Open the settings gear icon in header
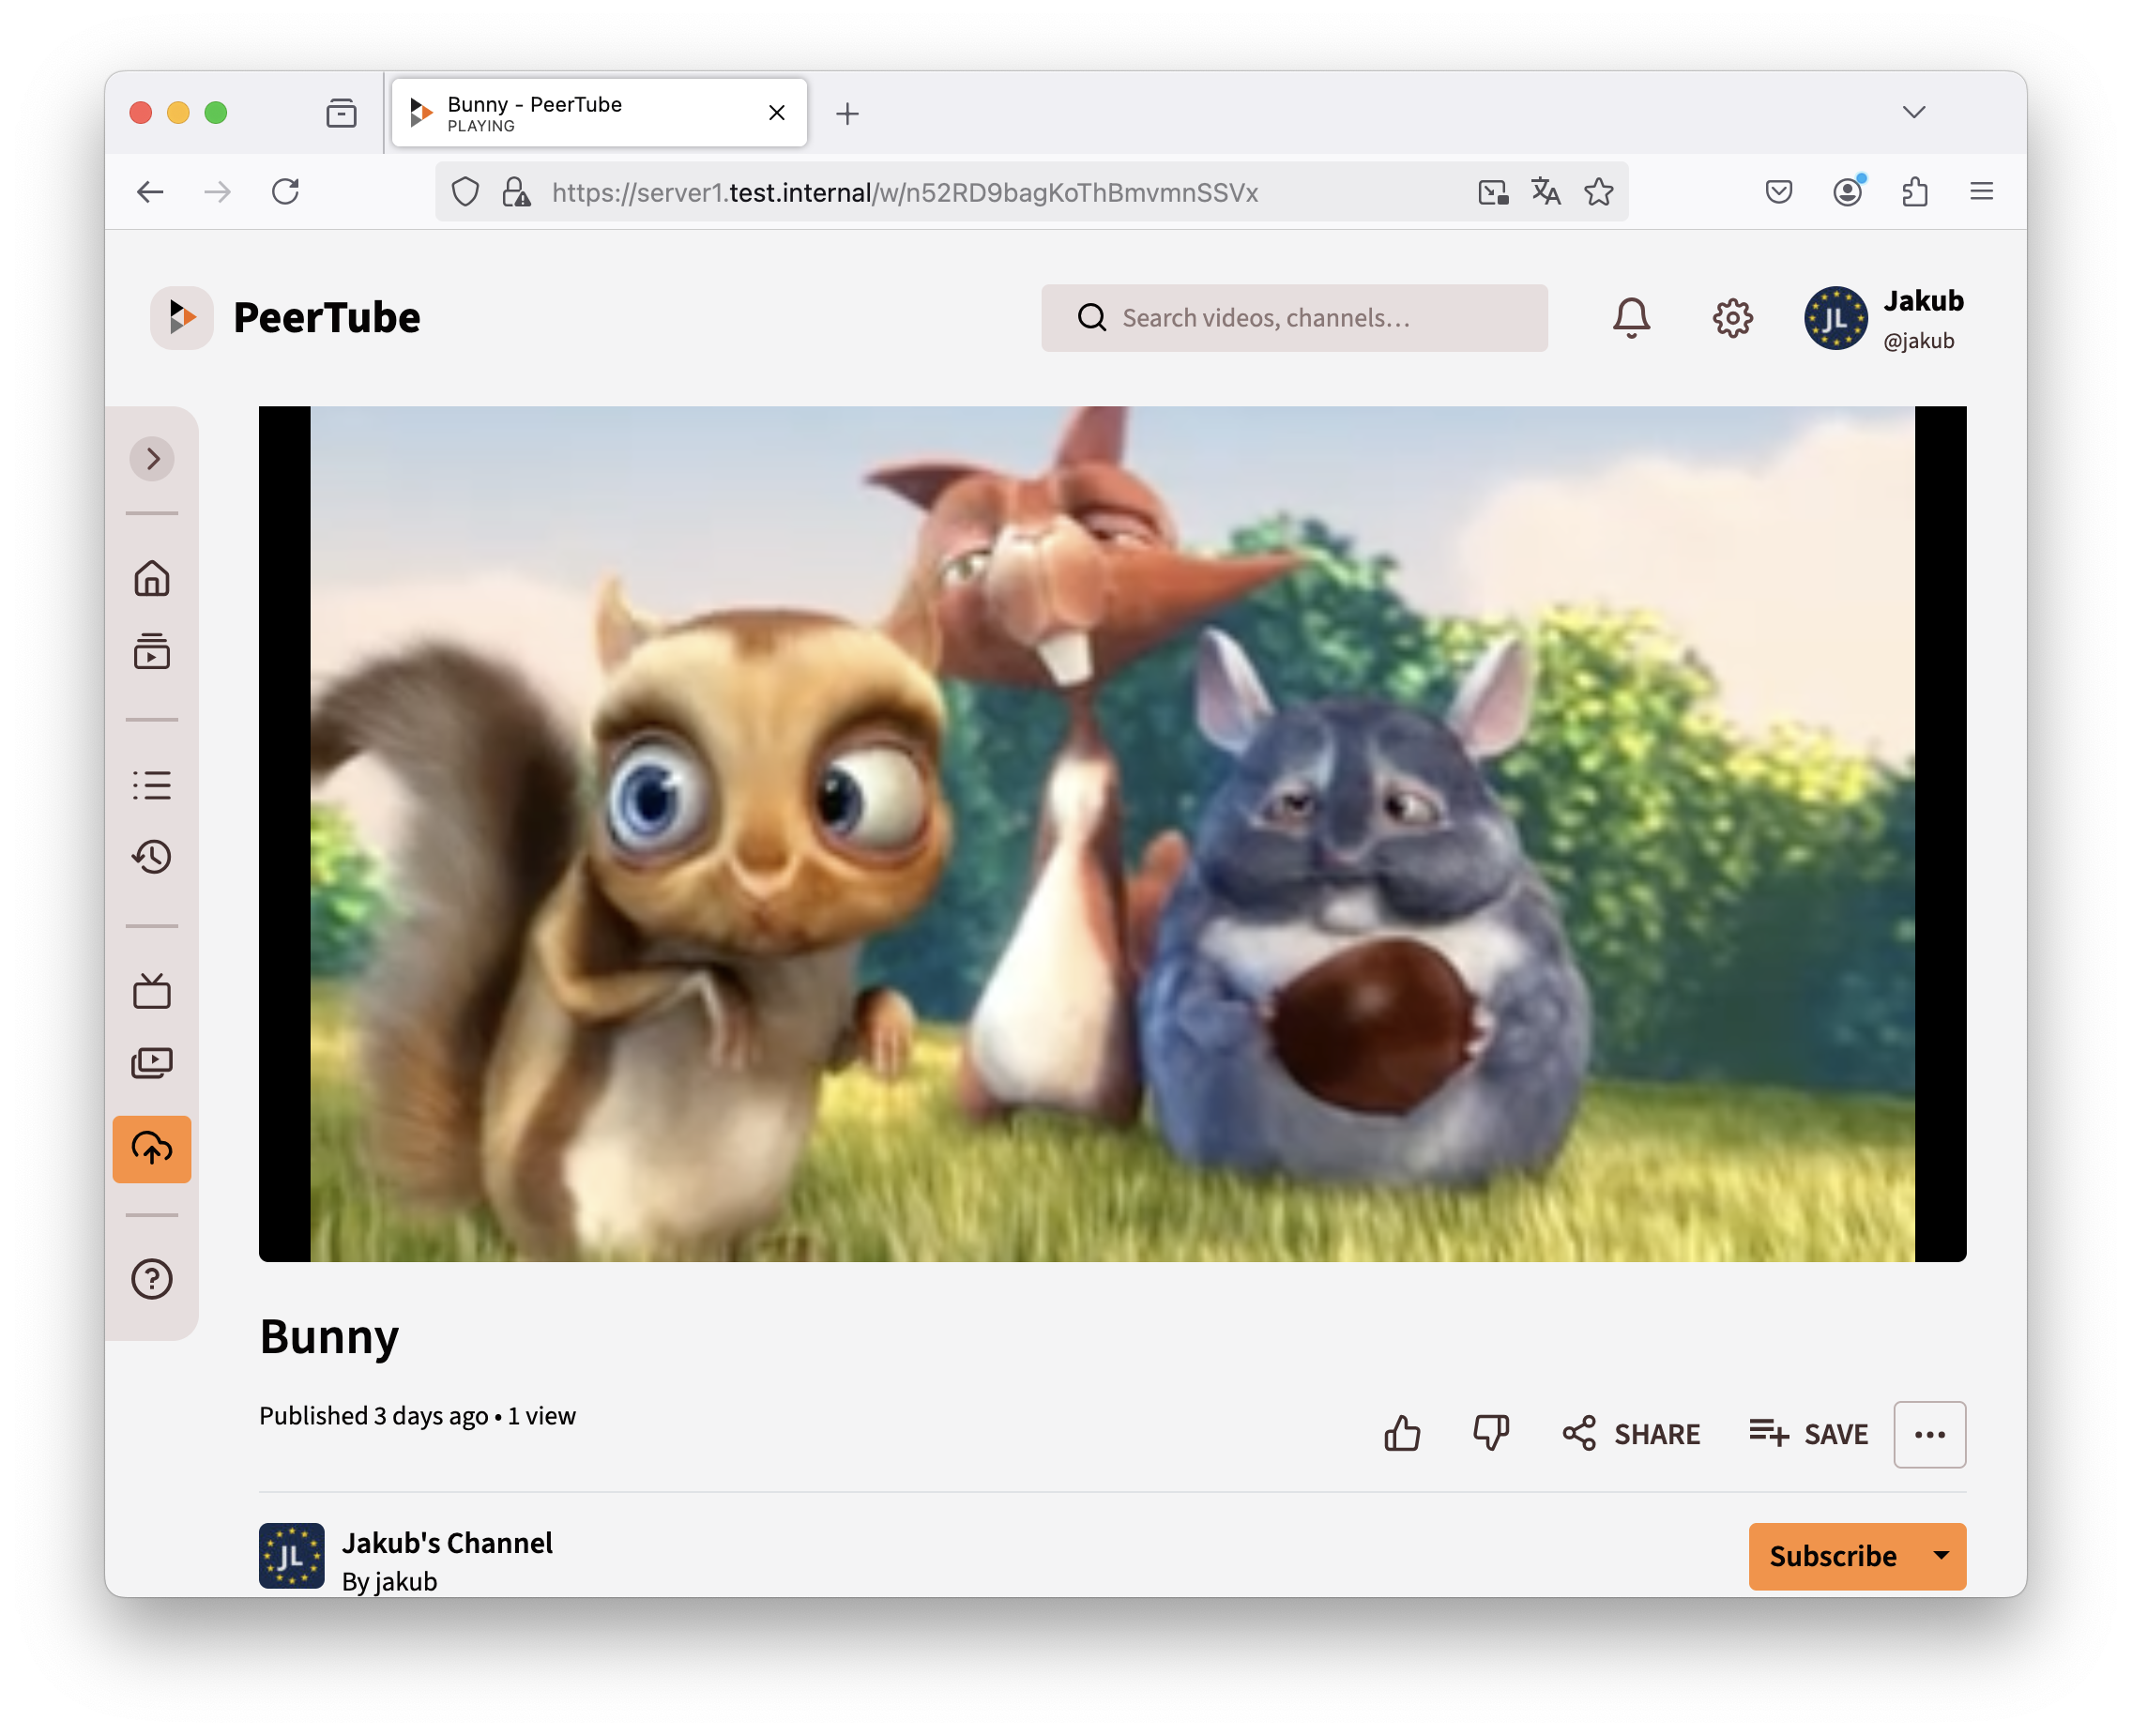Viewport: 2132px width, 1736px height. coord(1732,318)
